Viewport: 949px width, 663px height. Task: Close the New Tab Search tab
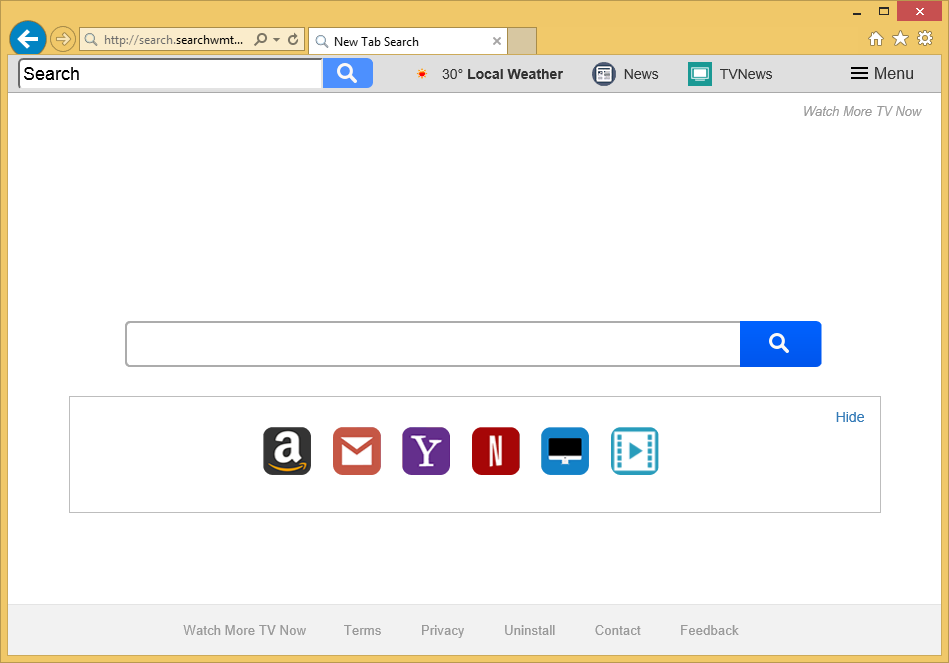click(x=496, y=41)
